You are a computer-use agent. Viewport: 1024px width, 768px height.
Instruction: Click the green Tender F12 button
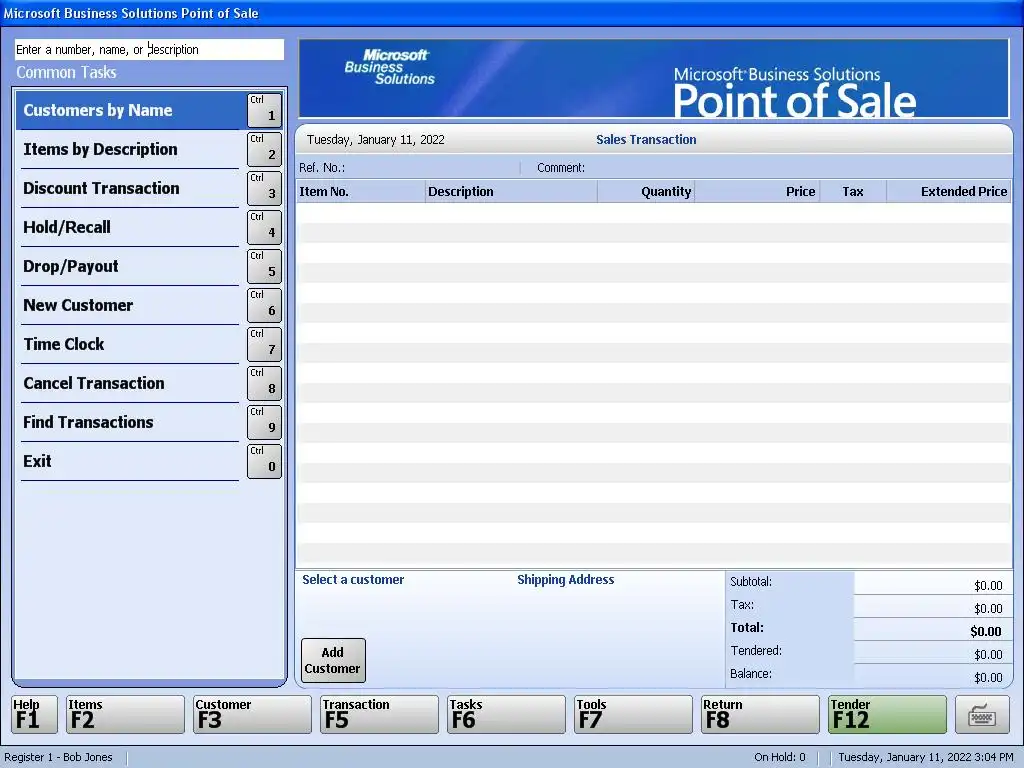pos(887,714)
